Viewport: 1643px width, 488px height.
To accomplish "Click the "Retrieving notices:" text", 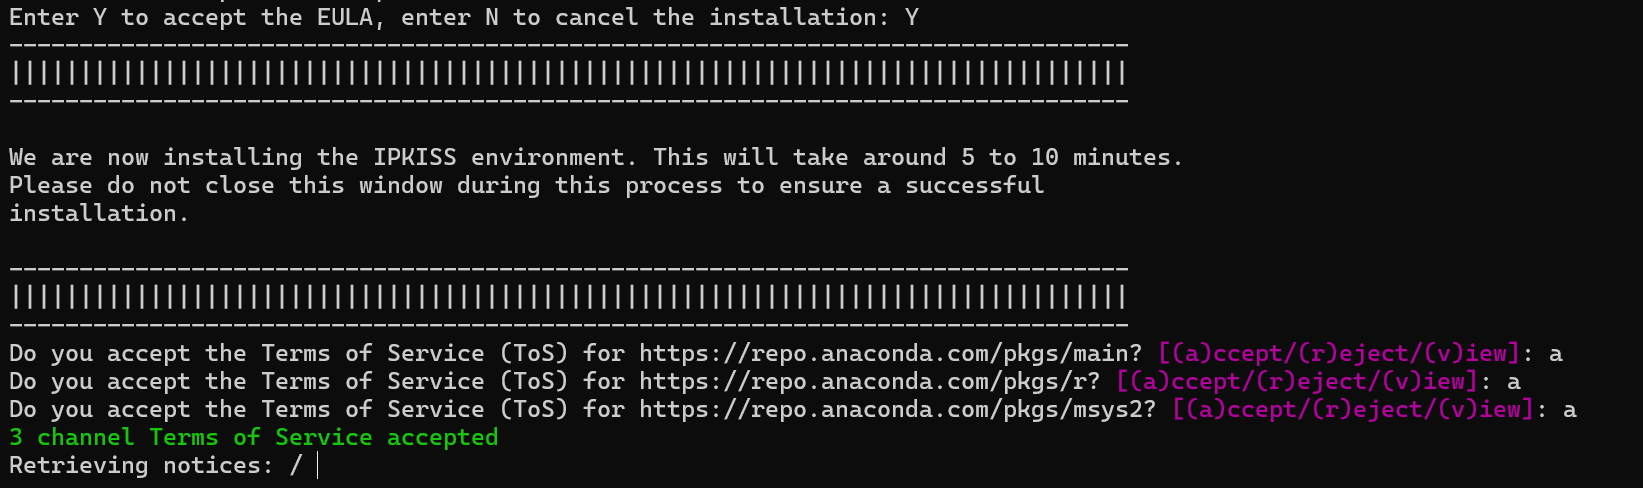I will tap(141, 465).
